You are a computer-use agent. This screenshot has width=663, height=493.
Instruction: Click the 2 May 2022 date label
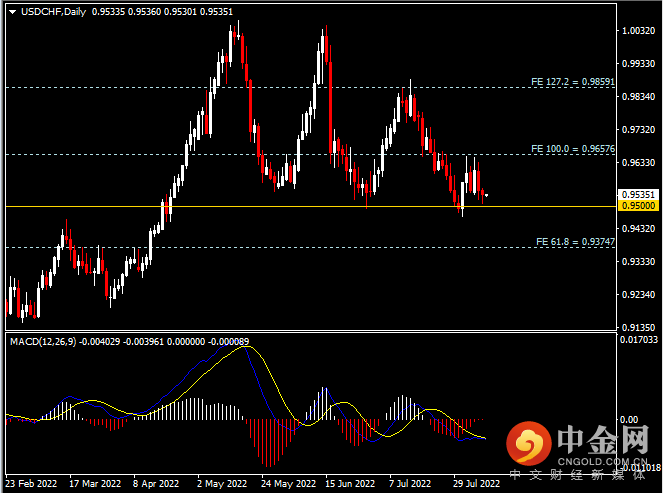click(x=222, y=483)
